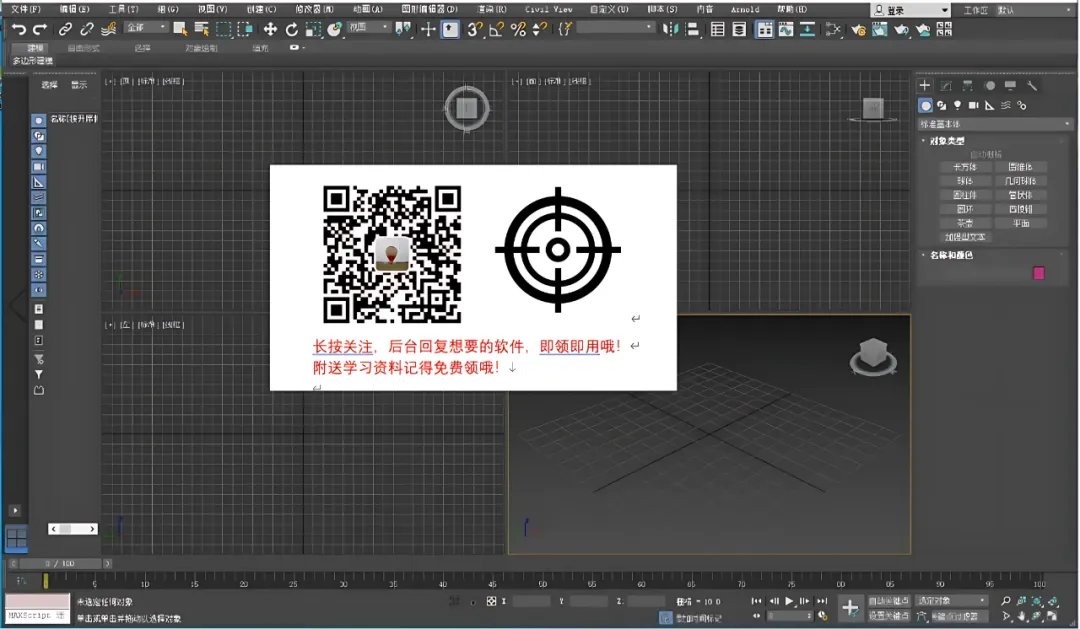Open the named selection sets dropdown
1080x629 pixels.
615,27
